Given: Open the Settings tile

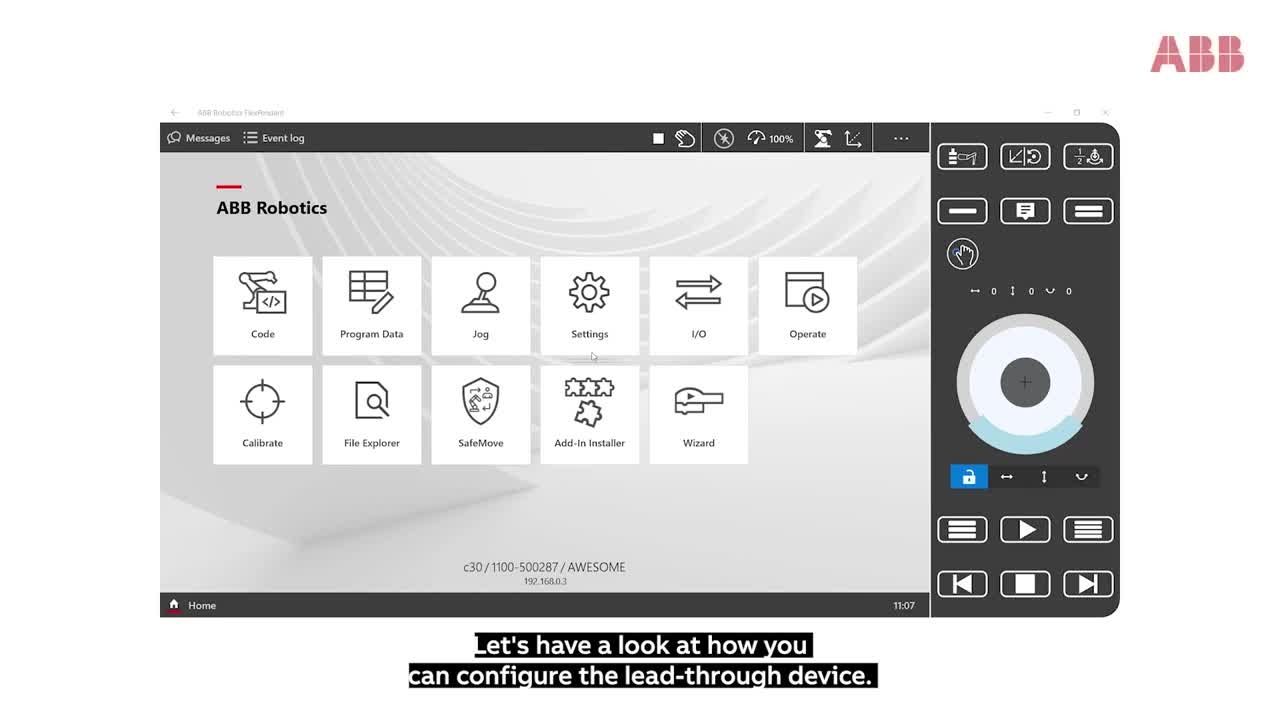Looking at the screenshot, I should (x=590, y=306).
